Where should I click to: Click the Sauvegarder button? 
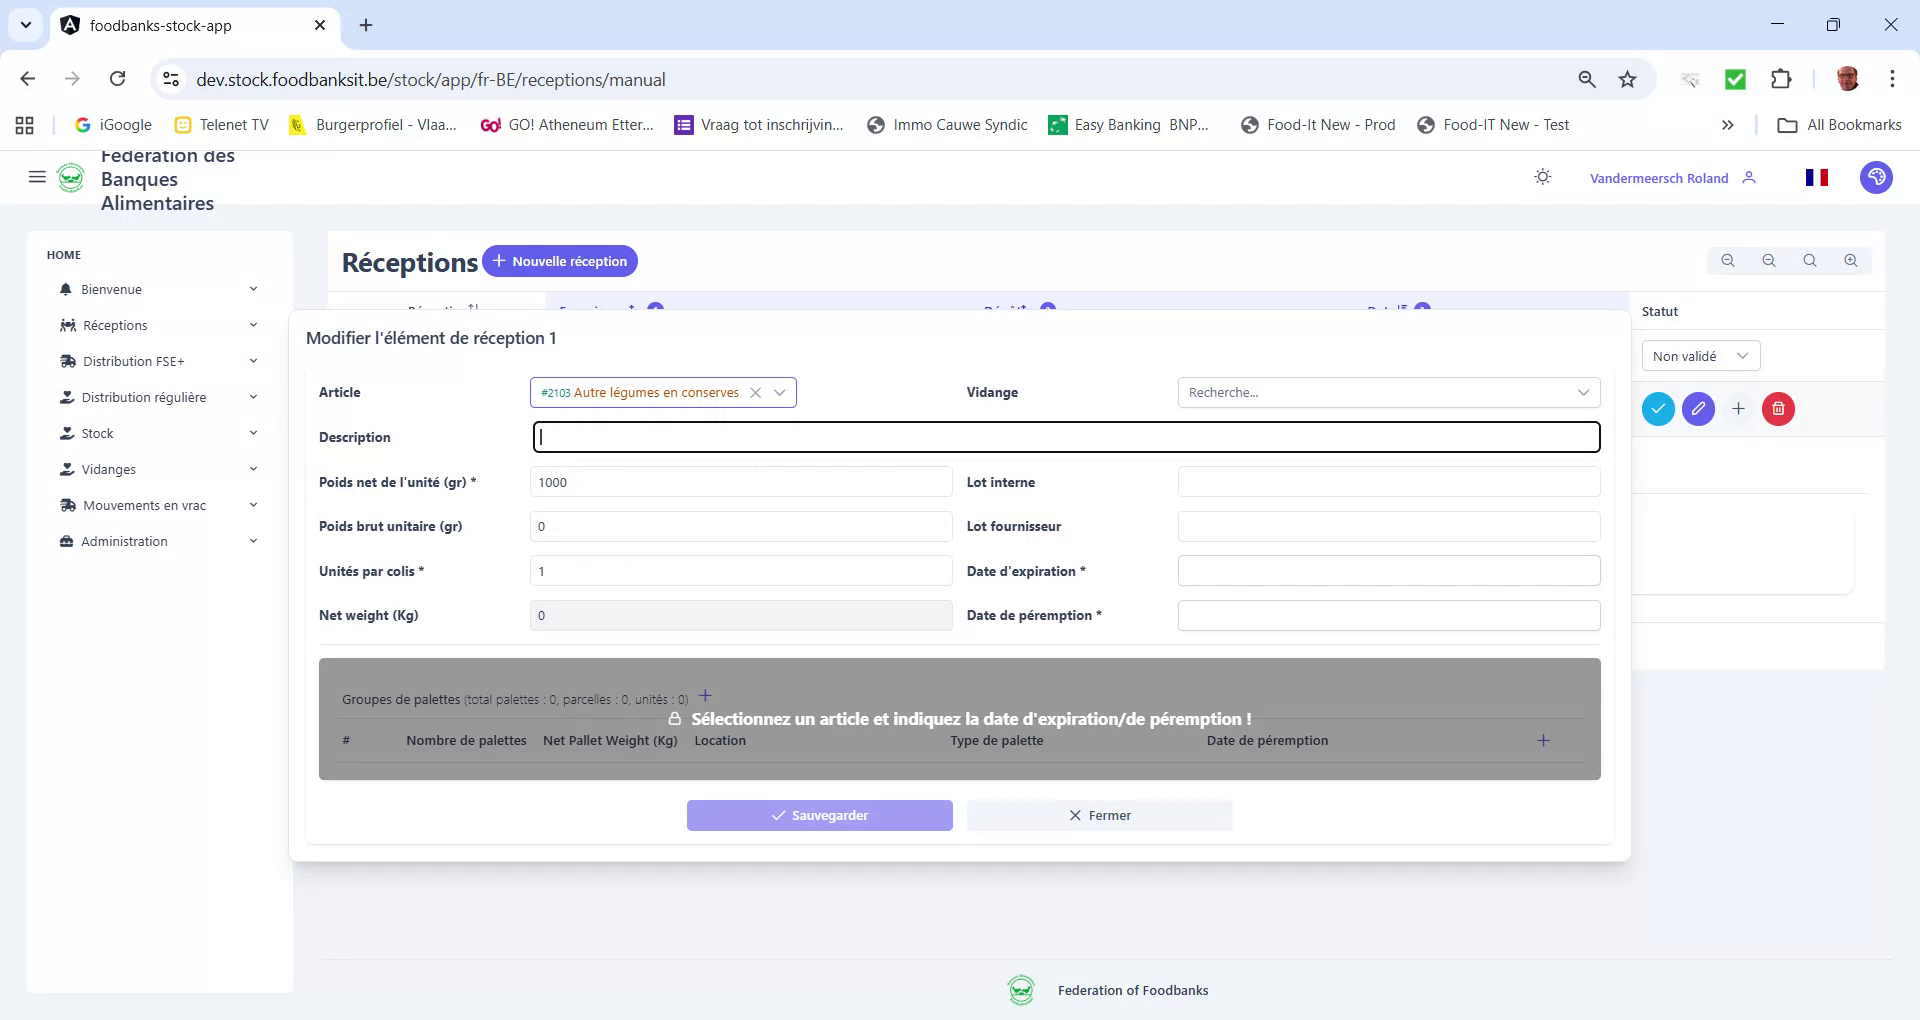coord(819,815)
